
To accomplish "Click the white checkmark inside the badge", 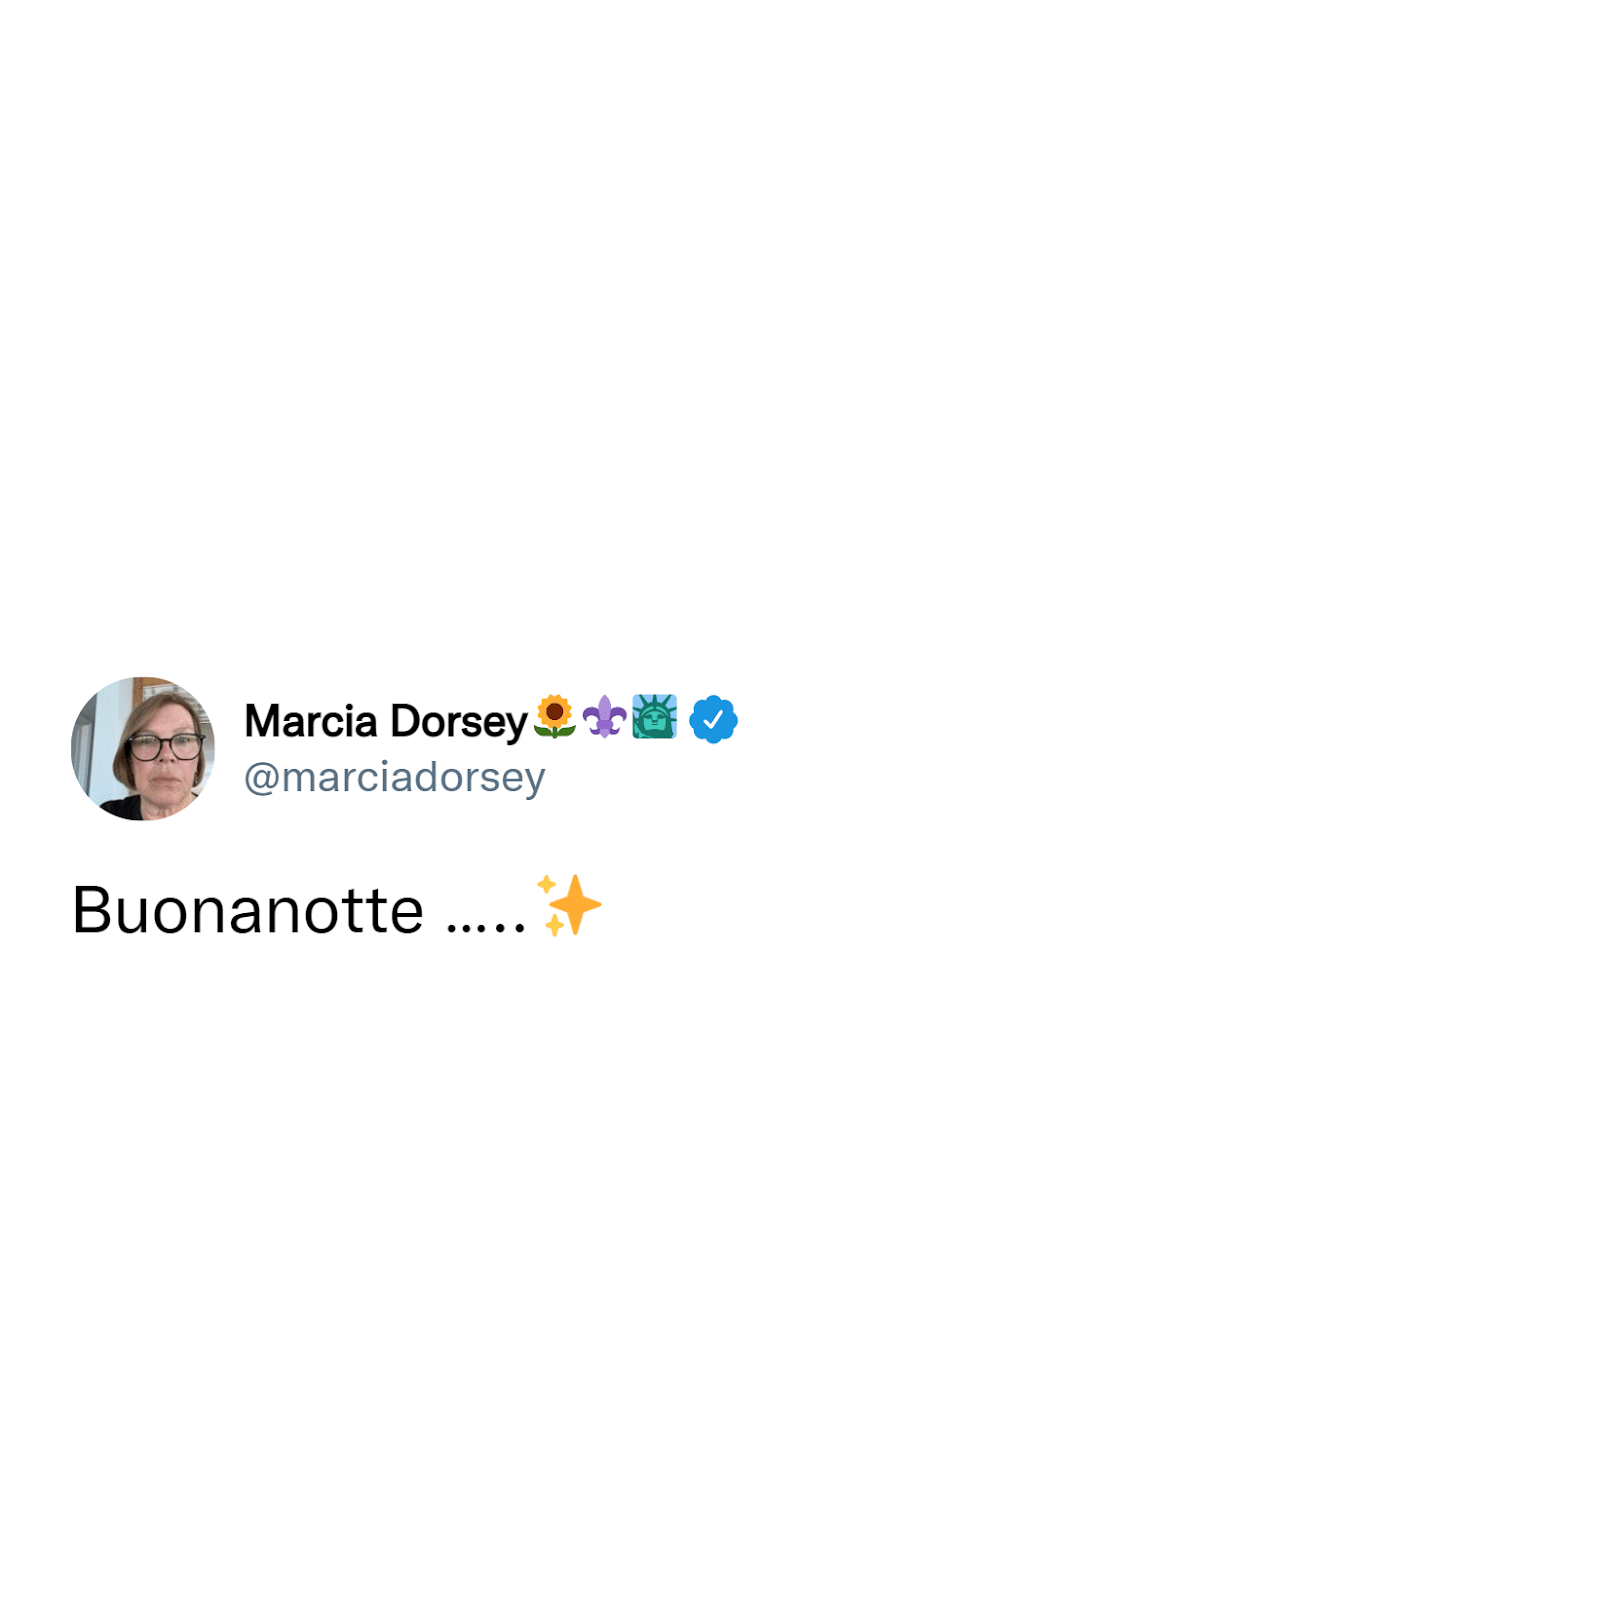I will (713, 720).
